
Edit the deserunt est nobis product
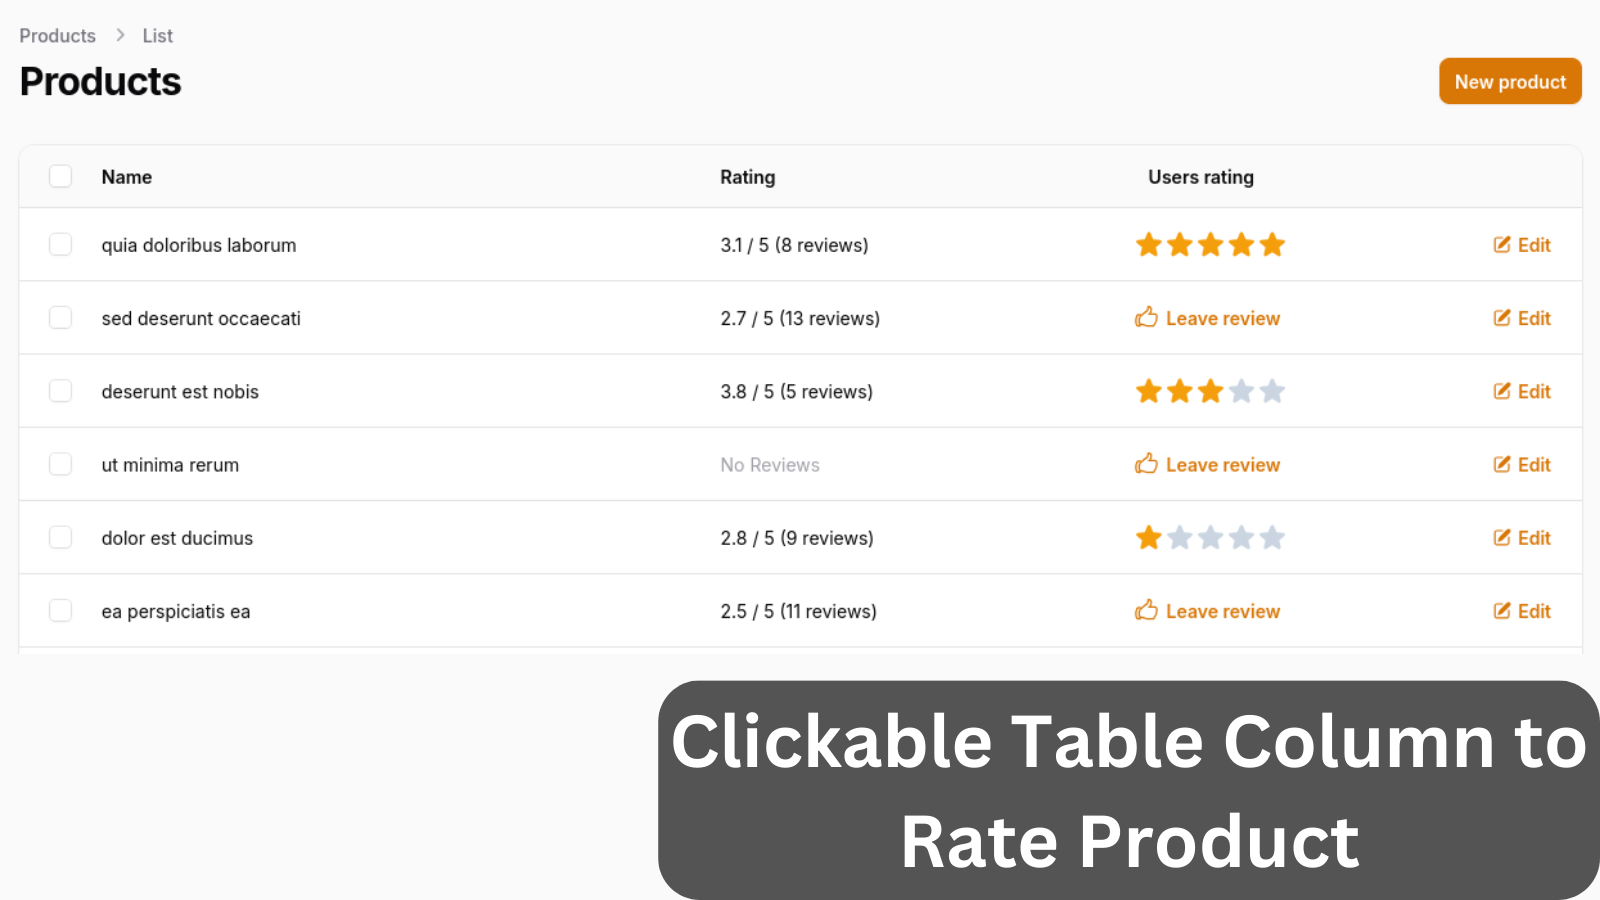coord(1522,391)
